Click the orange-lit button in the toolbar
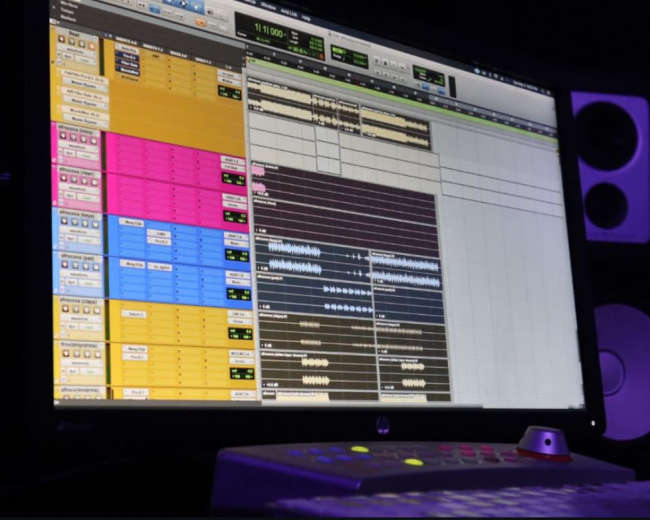650x520 pixels. click(201, 22)
